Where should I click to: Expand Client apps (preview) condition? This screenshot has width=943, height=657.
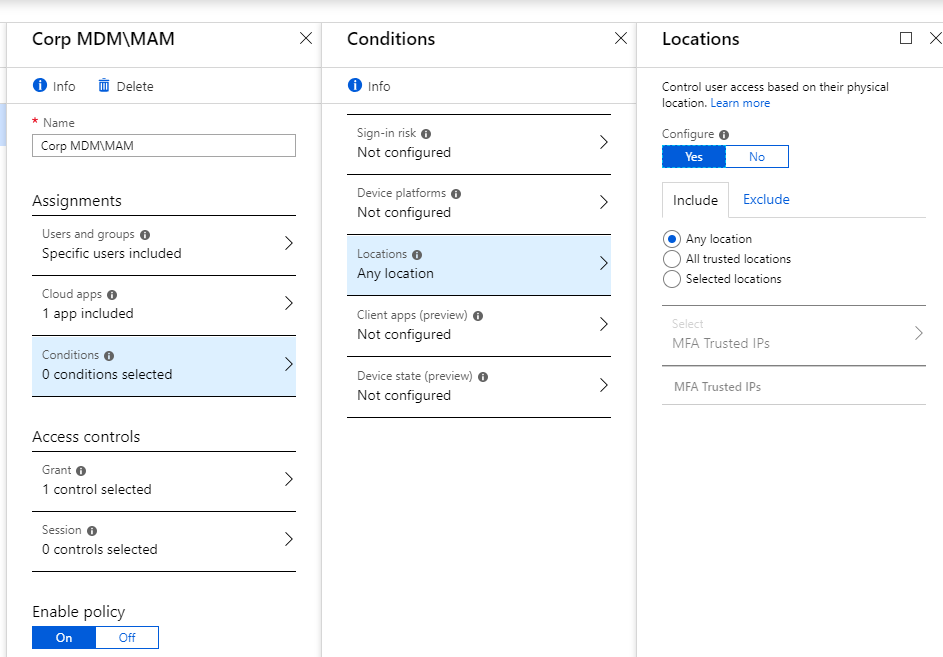click(478, 325)
